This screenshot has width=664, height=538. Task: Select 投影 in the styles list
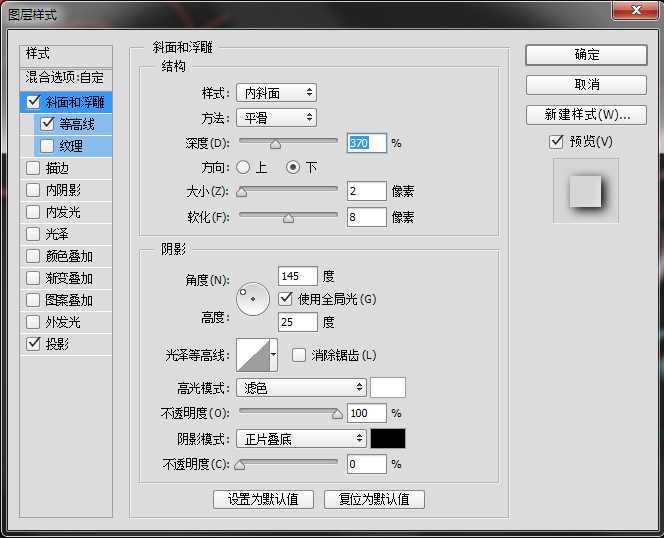click(x=57, y=344)
